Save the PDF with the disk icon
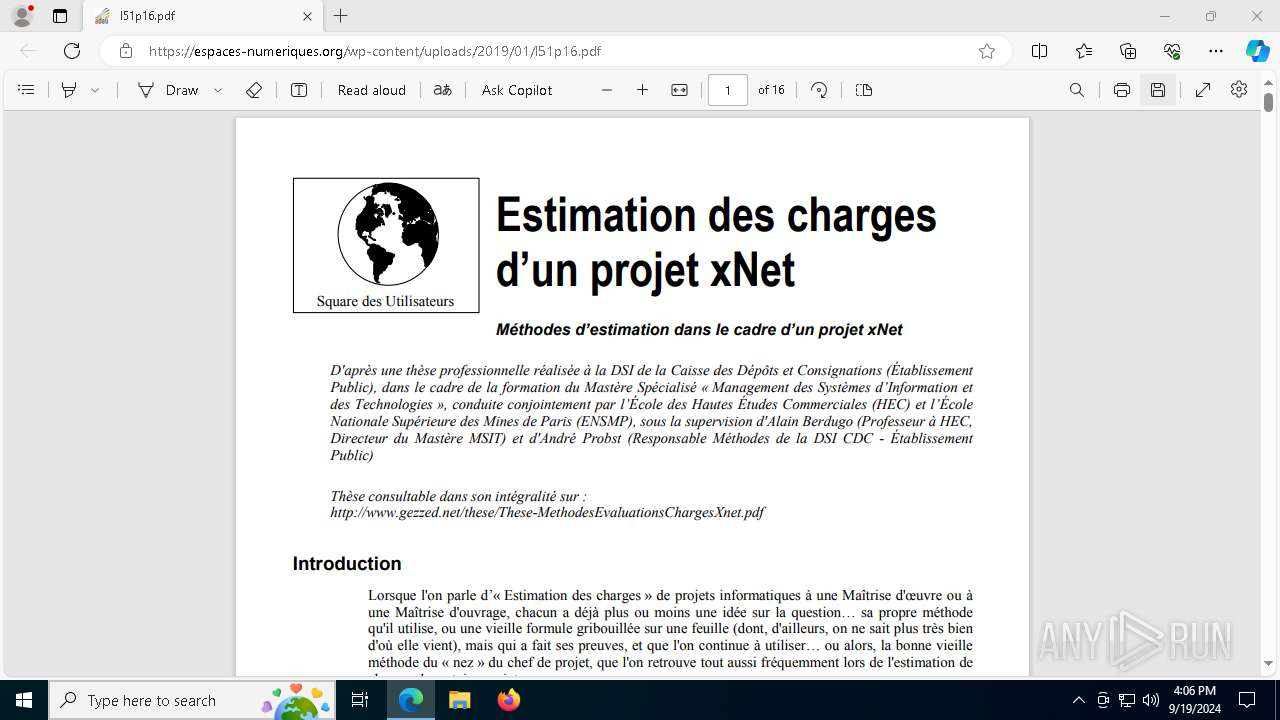The width and height of the screenshot is (1280, 720). [x=1158, y=90]
